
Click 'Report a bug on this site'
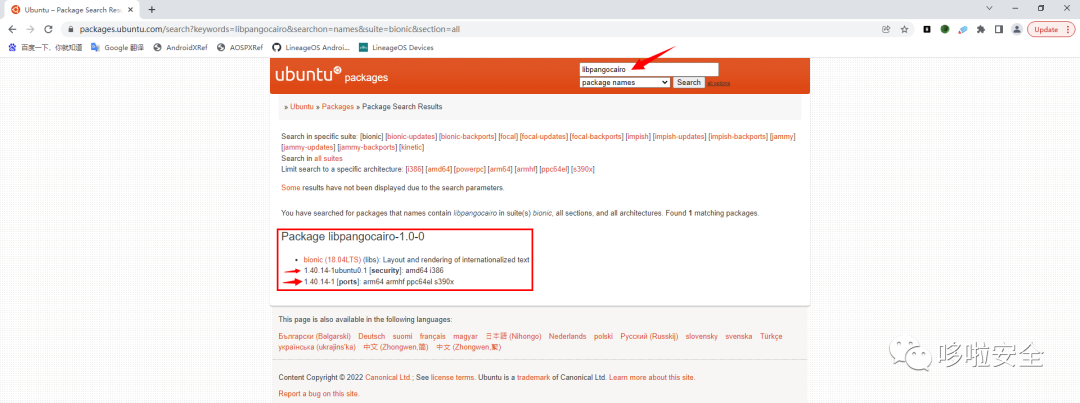pos(319,394)
